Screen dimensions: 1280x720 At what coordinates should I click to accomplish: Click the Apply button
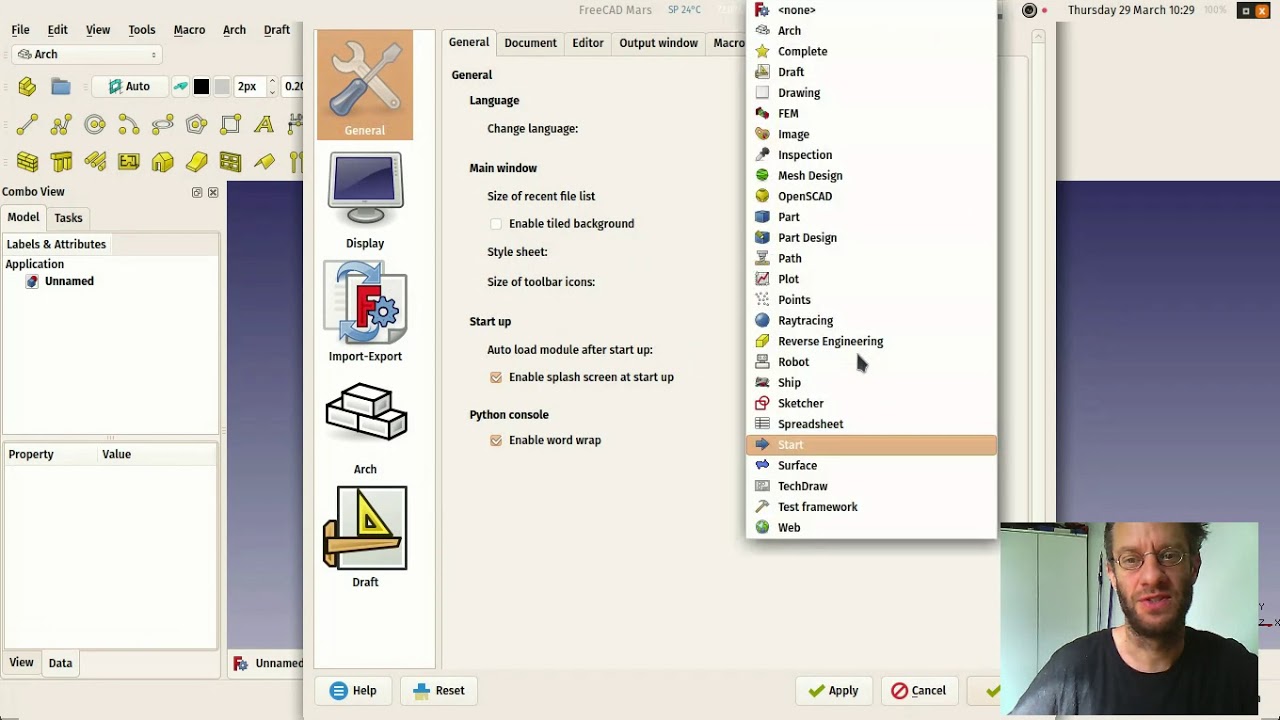(x=833, y=690)
